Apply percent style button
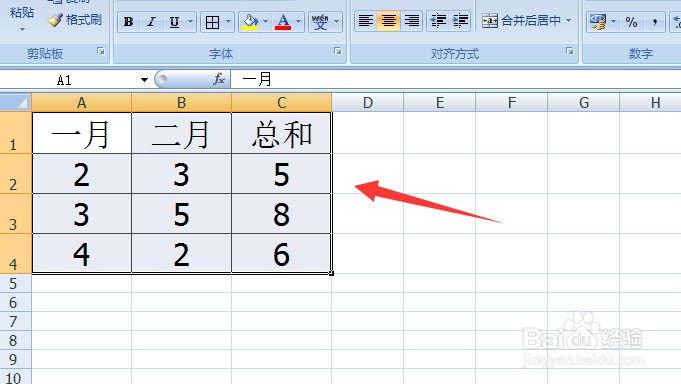This screenshot has height=384, width=681. click(x=631, y=22)
